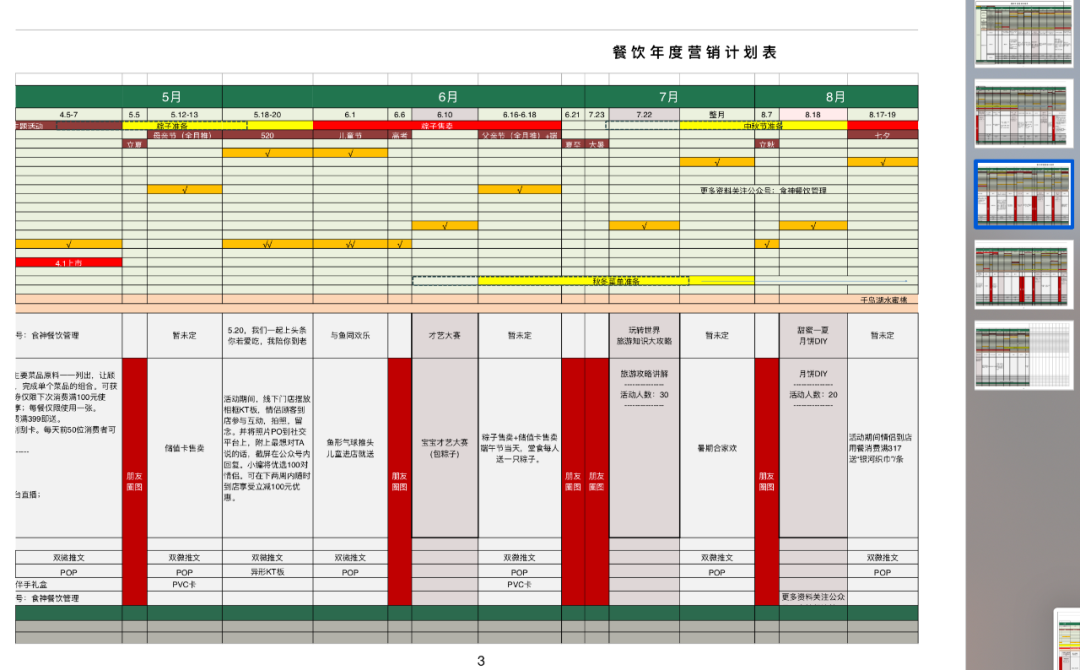The height and width of the screenshot is (670, 1080).
Task: Select the 旅游攻略讲解 text
Action: click(644, 374)
